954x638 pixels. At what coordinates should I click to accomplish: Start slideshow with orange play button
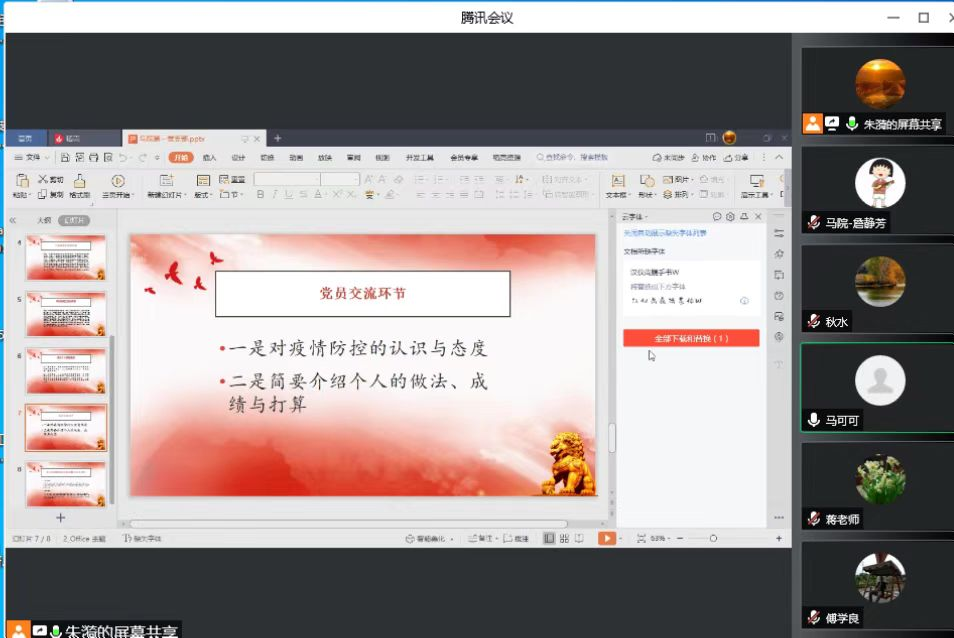coord(606,538)
